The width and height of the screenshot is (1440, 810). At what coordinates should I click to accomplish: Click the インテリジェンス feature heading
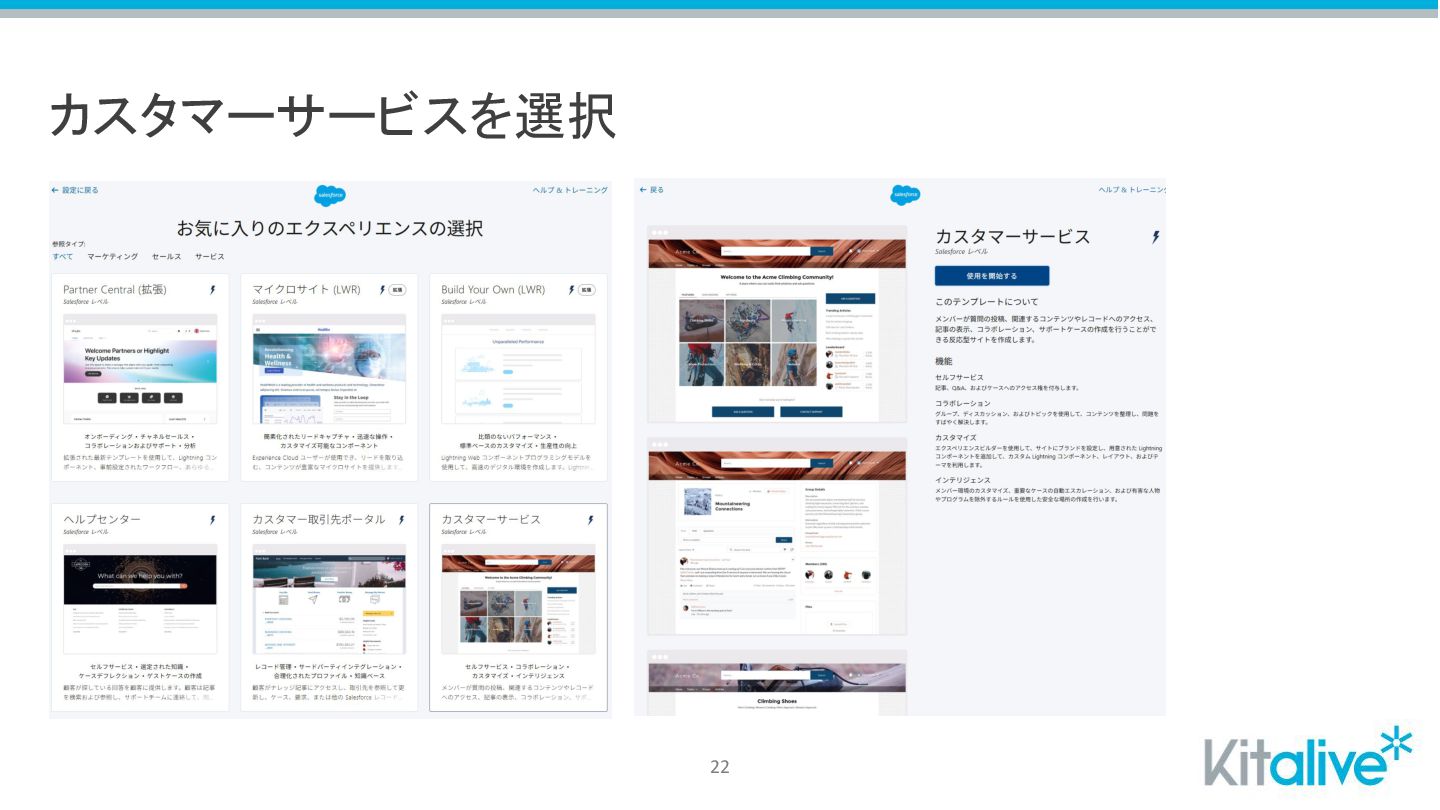(x=963, y=480)
